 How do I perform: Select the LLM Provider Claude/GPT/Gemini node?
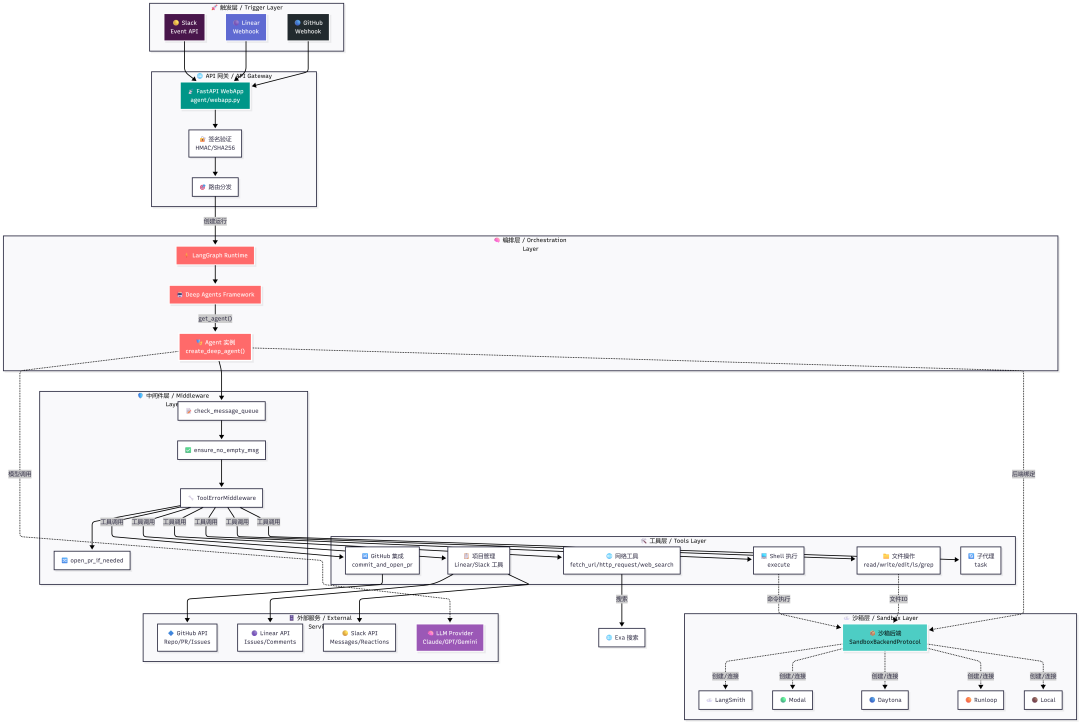(450, 638)
